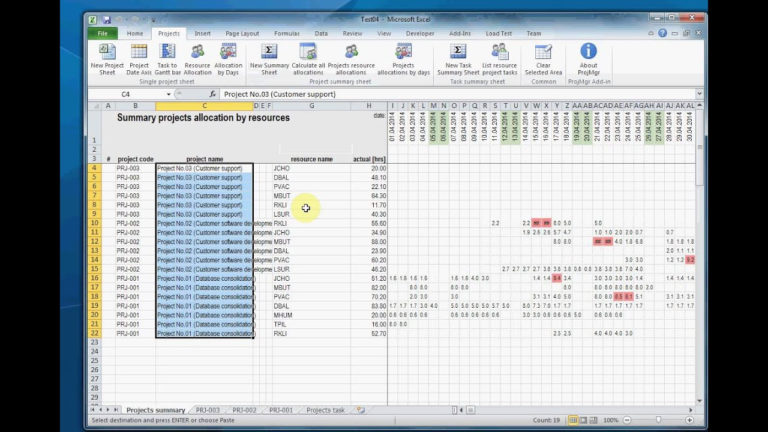Image resolution: width=768 pixels, height=432 pixels.
Task: Click Calculate all allocations icon
Action: (308, 58)
